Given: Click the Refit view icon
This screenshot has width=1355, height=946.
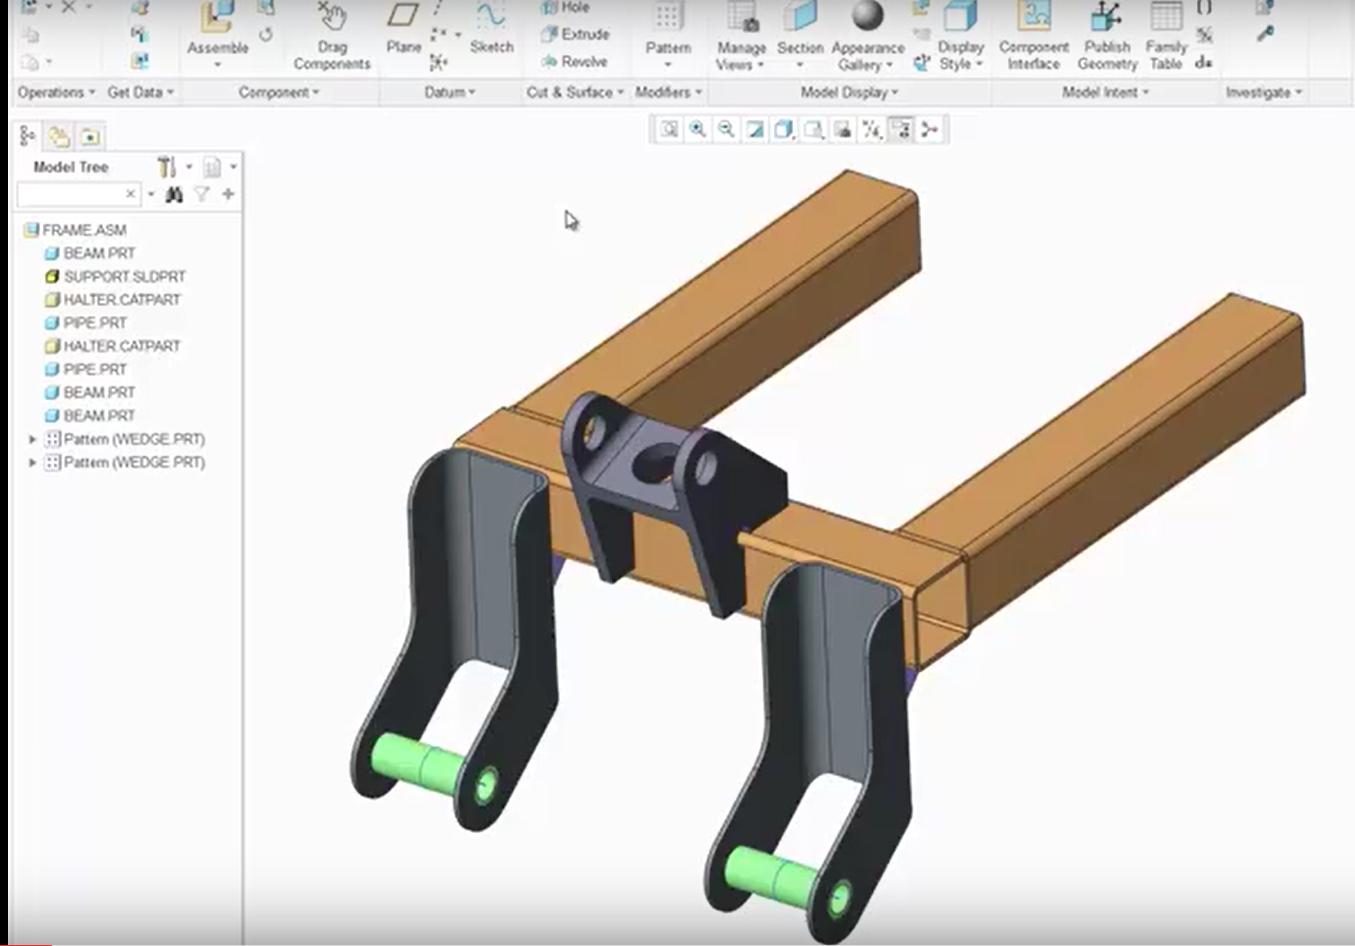Looking at the screenshot, I should 669,129.
